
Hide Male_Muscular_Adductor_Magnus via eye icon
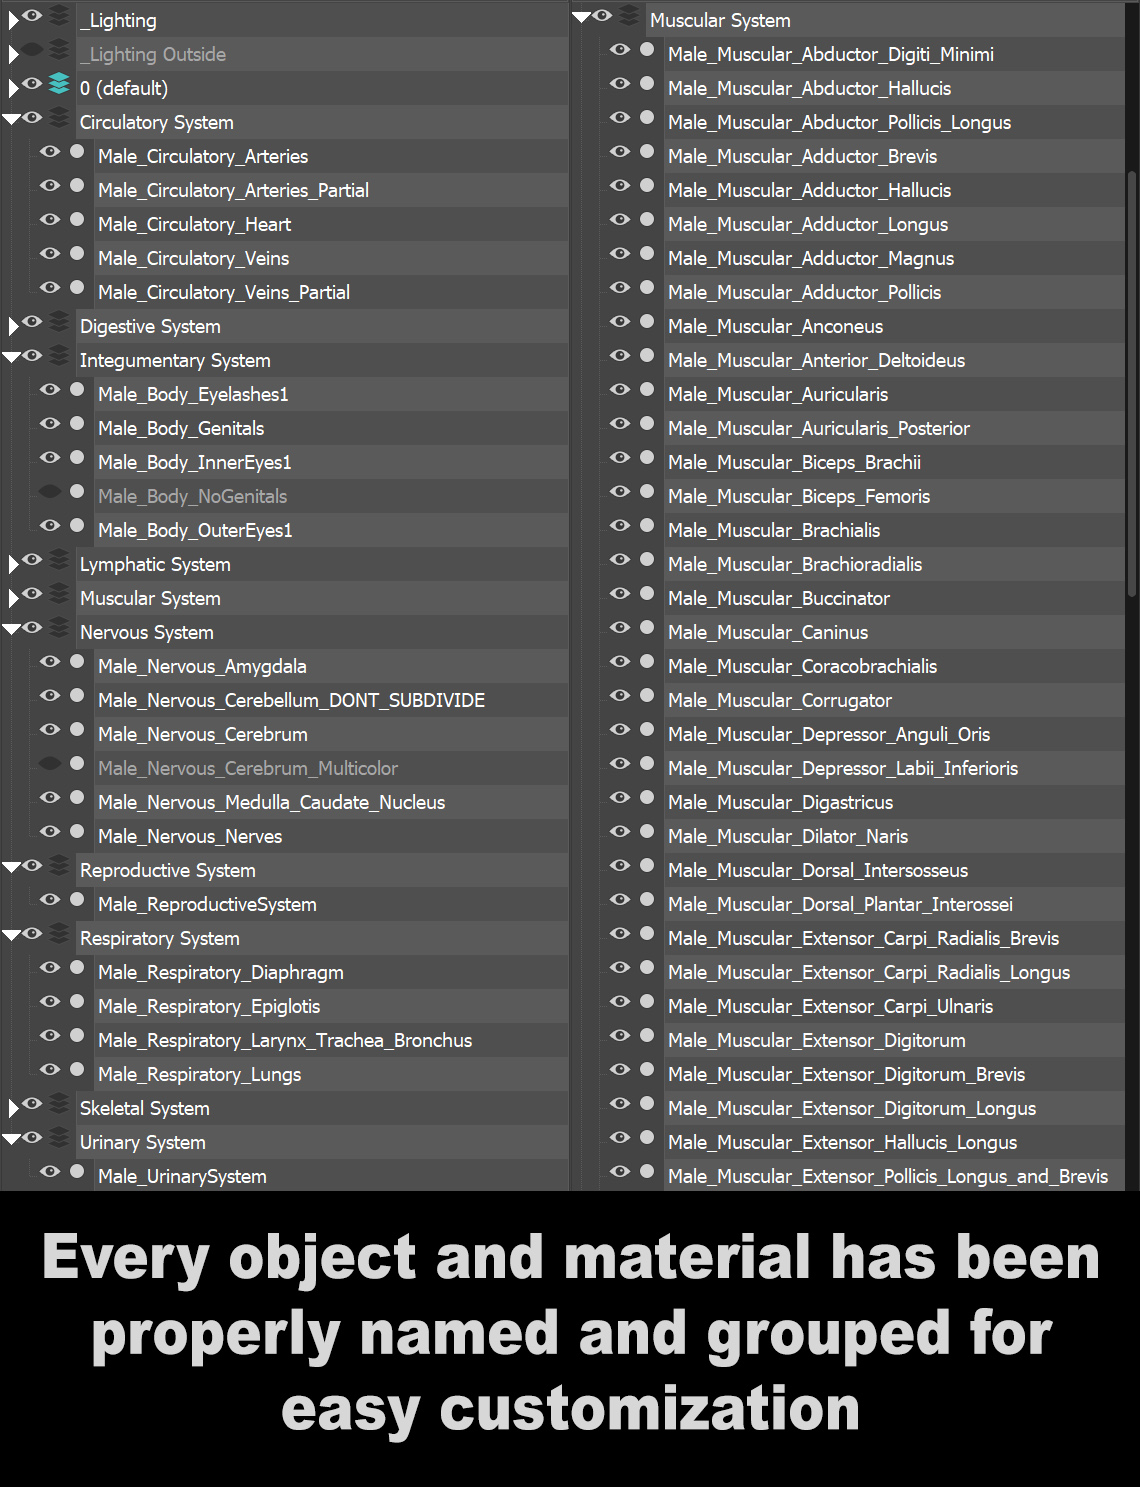point(620,254)
